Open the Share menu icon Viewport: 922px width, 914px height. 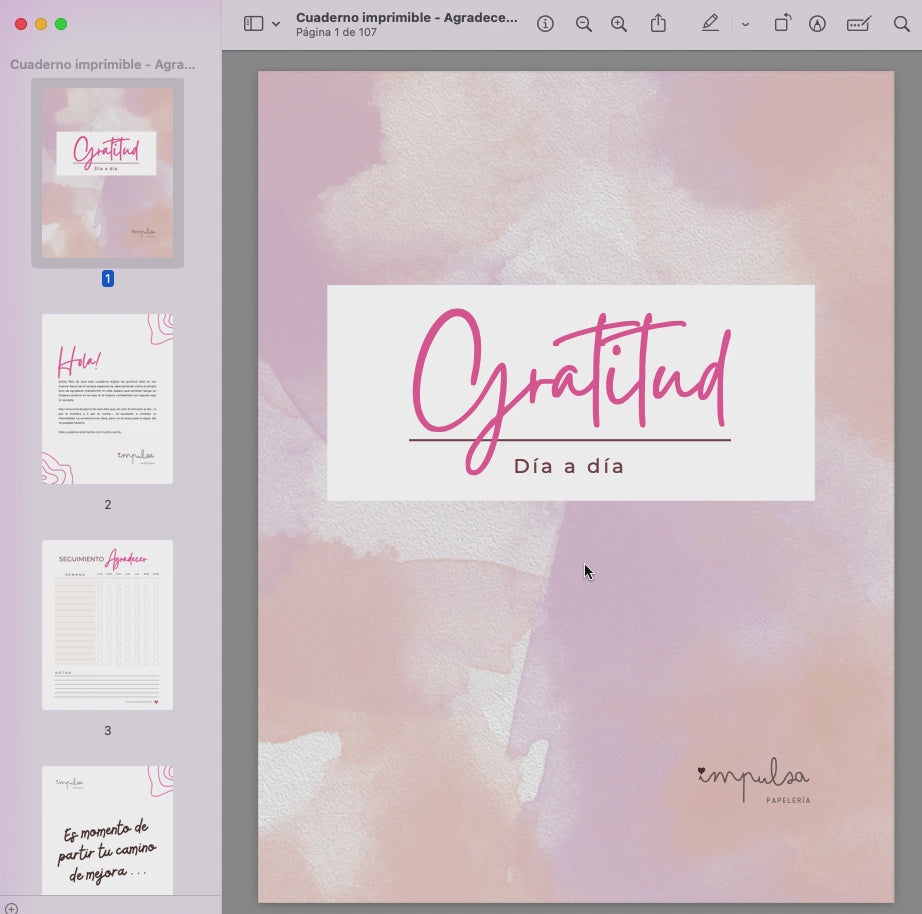[x=658, y=24]
